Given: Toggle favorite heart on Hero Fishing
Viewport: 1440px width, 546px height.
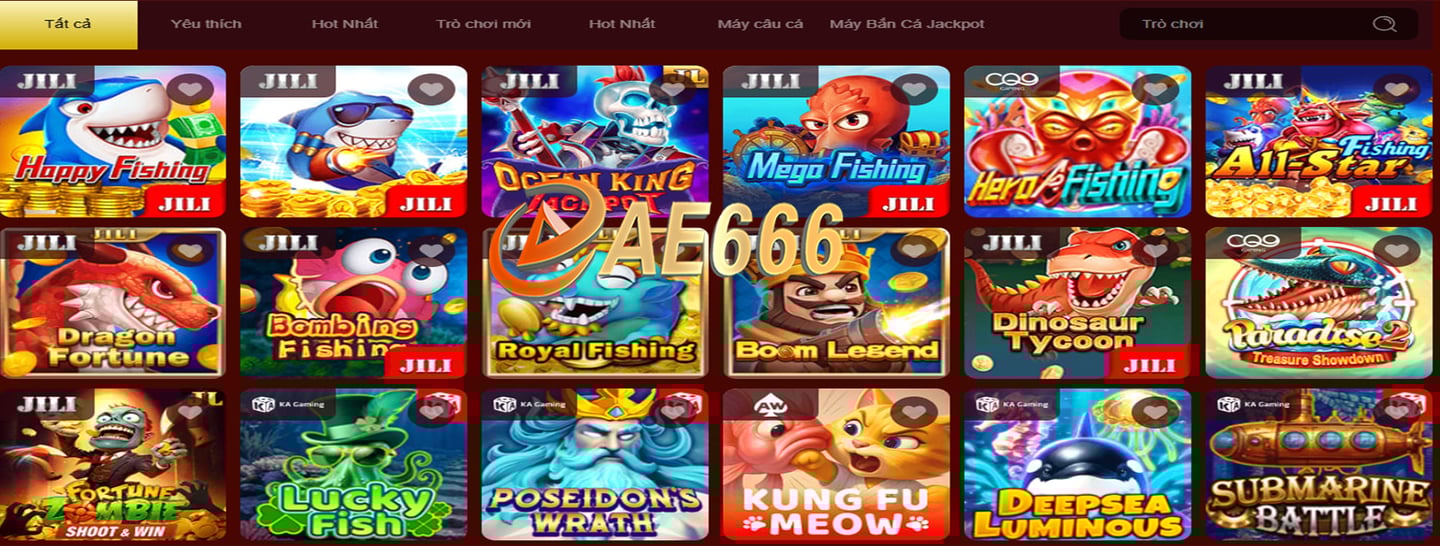Looking at the screenshot, I should click(1155, 90).
